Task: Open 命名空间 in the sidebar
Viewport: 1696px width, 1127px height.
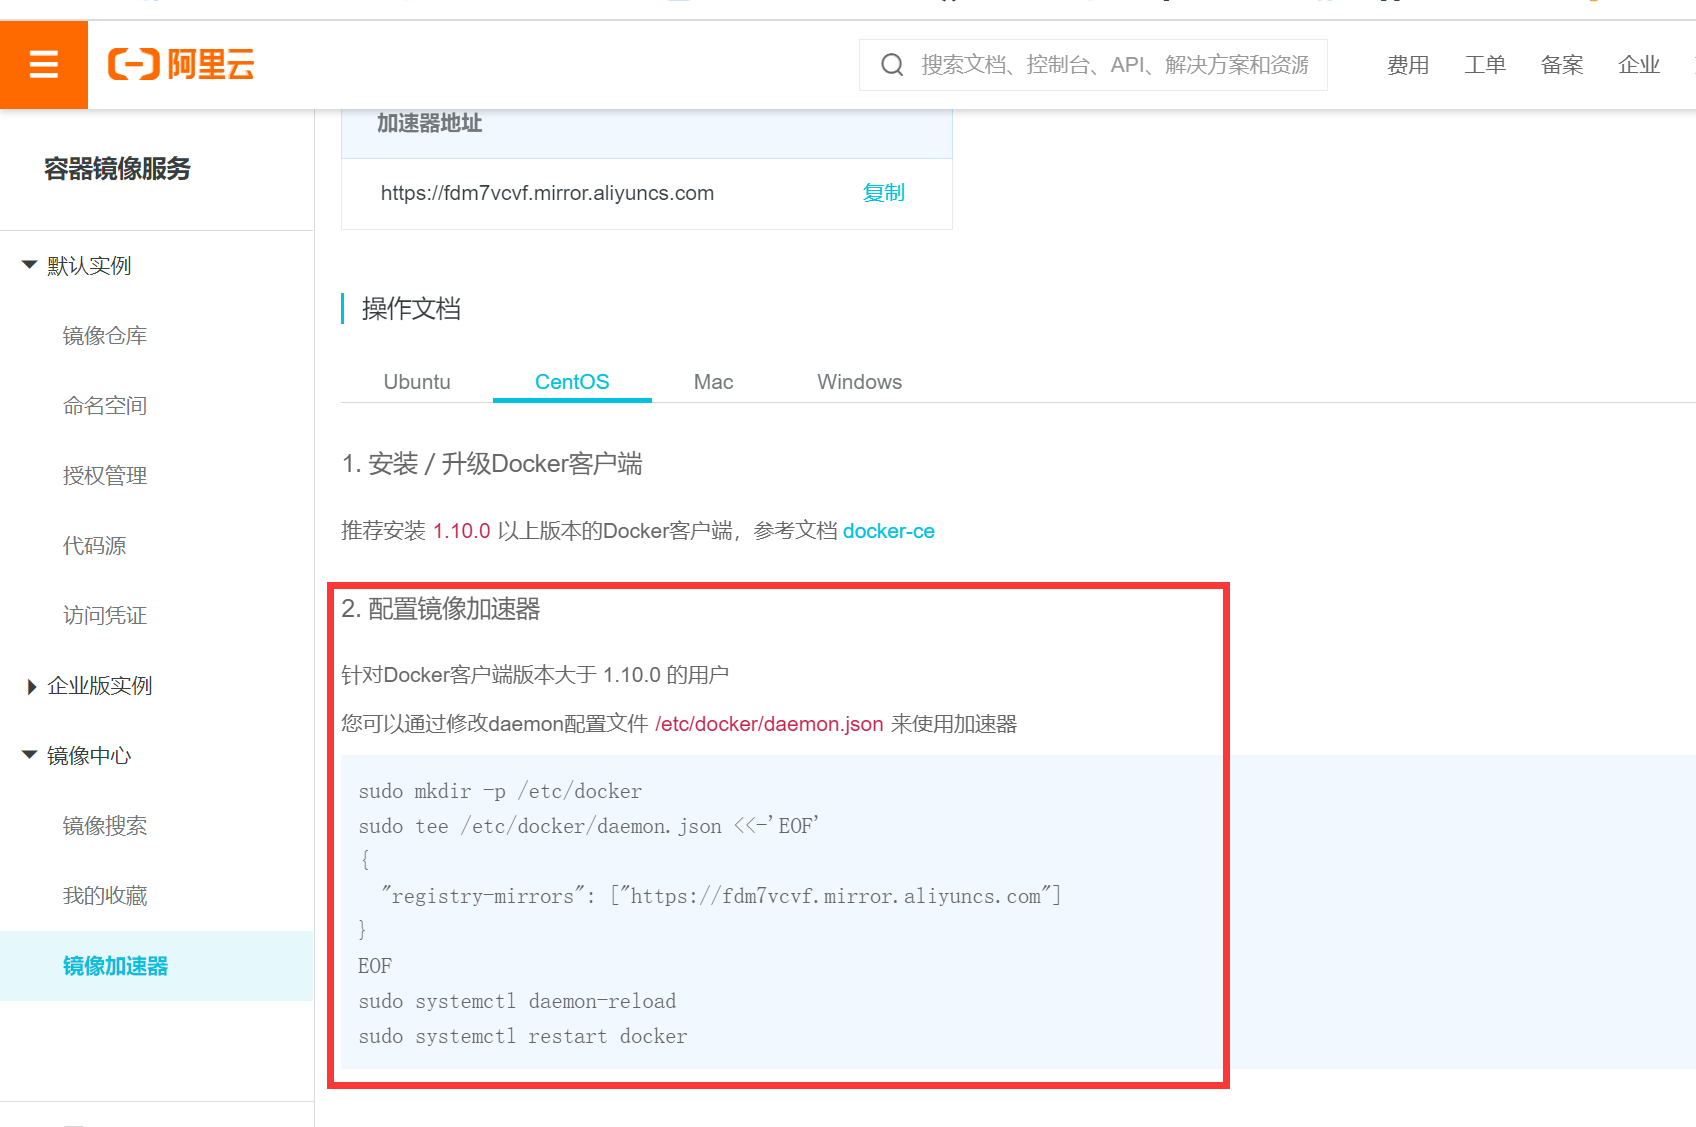Action: click(x=105, y=406)
